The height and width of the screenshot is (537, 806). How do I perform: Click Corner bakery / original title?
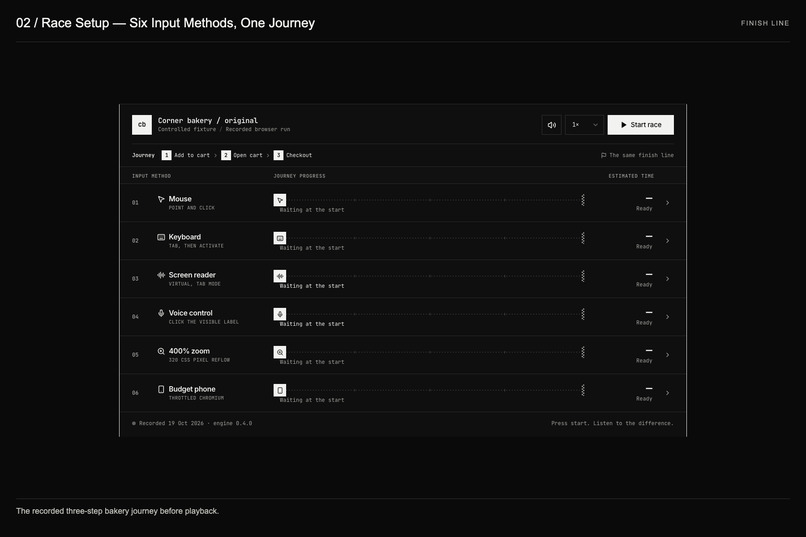pos(208,121)
